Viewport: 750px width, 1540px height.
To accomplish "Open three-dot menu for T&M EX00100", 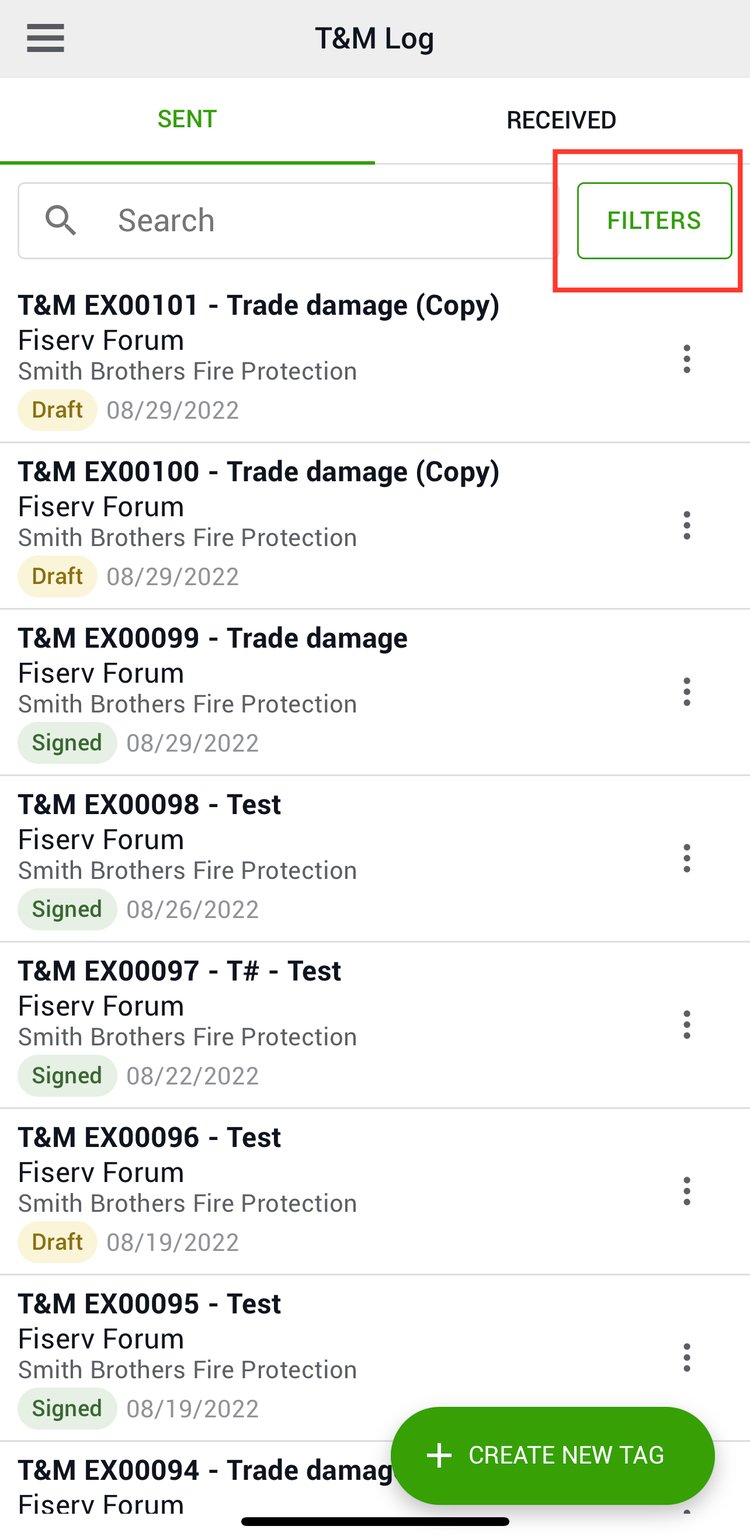I will (x=686, y=525).
